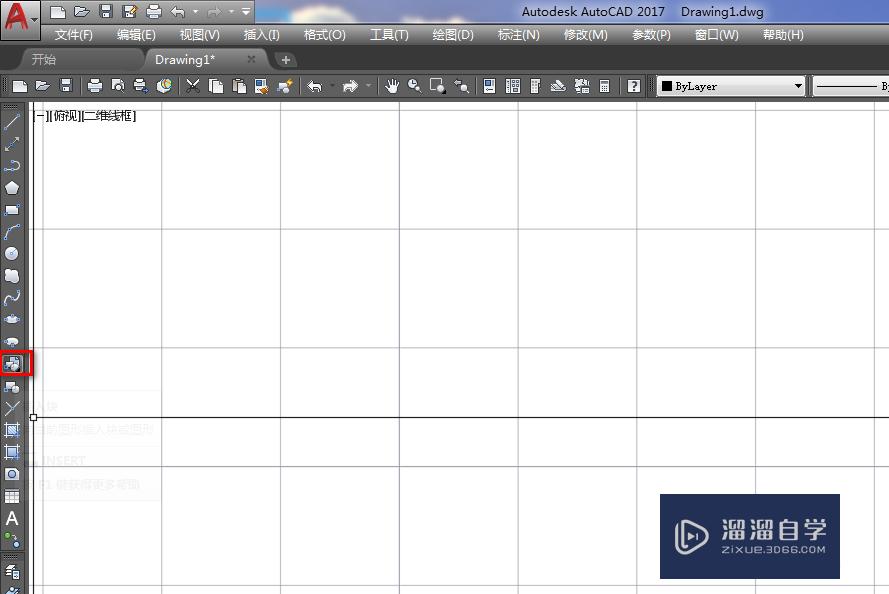Select the Polygon tool
The image size is (889, 594).
coord(12,188)
